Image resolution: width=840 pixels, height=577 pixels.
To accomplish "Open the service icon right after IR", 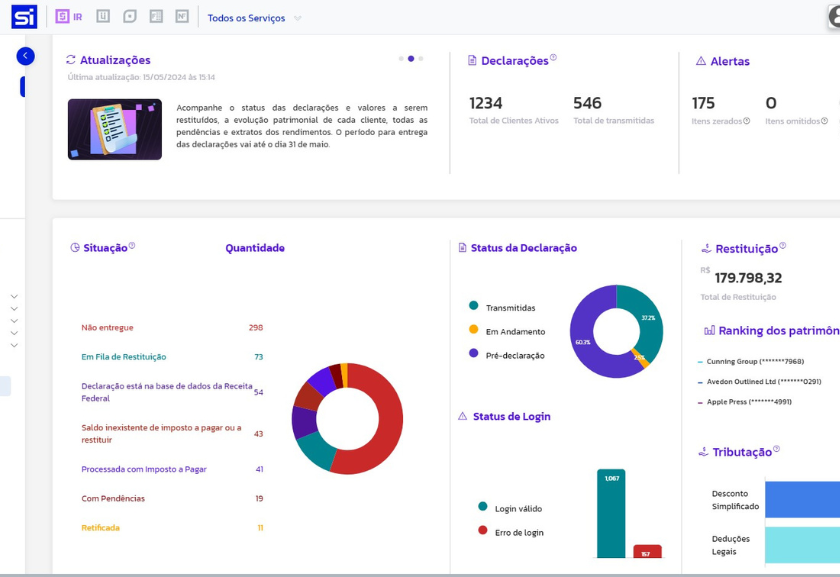I will click(103, 17).
